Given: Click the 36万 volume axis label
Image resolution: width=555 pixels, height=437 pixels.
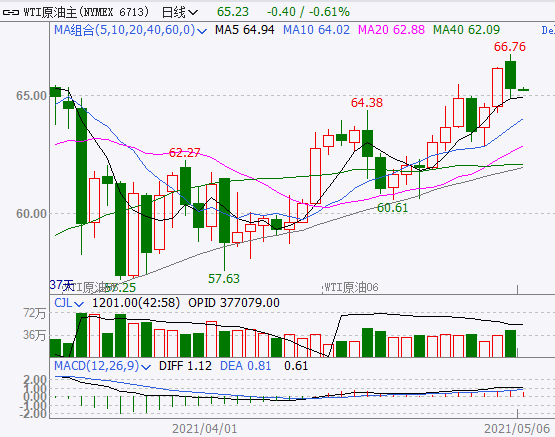Looking at the screenshot, I should pos(35,335).
